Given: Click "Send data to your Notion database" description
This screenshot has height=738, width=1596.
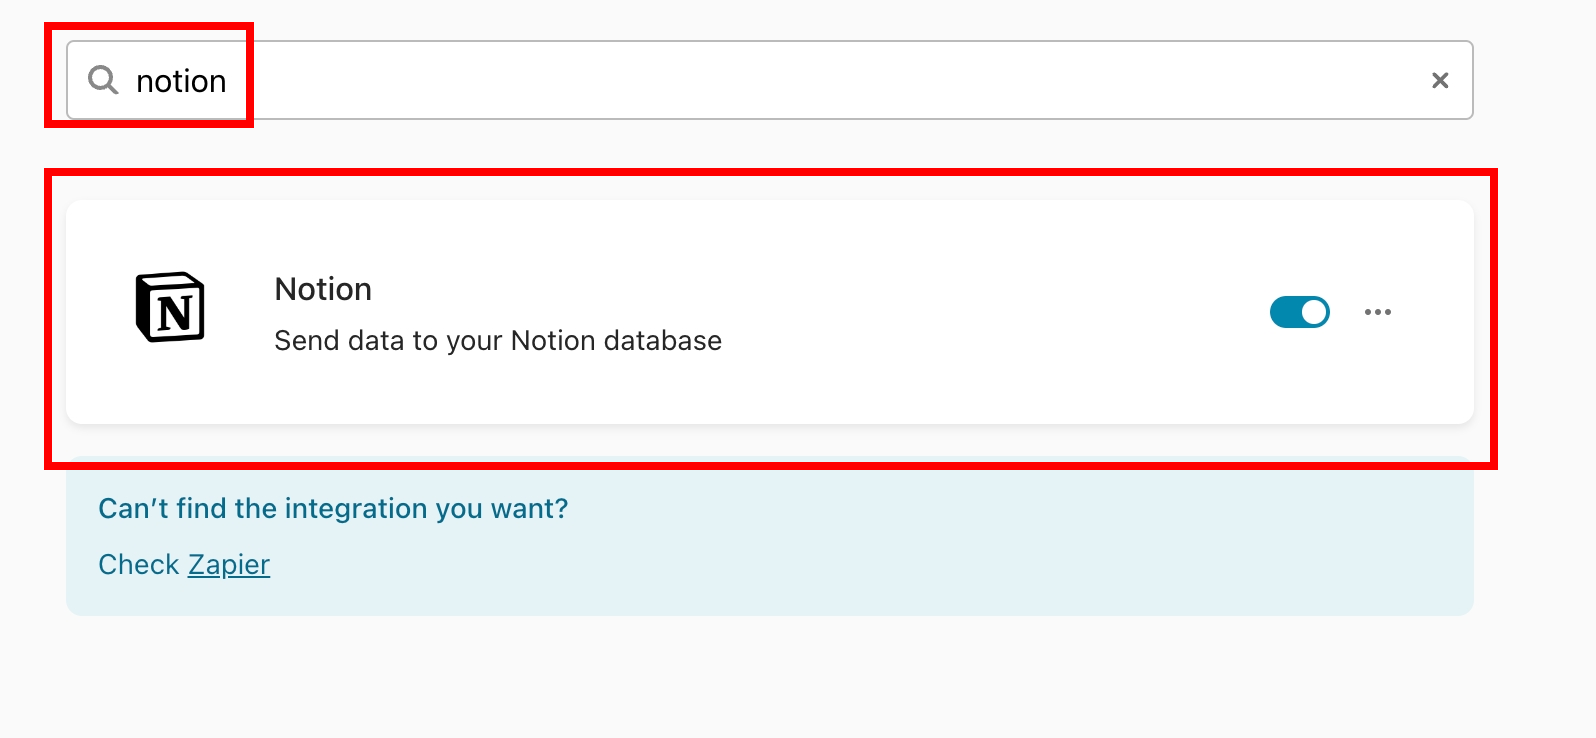Looking at the screenshot, I should pos(498,341).
